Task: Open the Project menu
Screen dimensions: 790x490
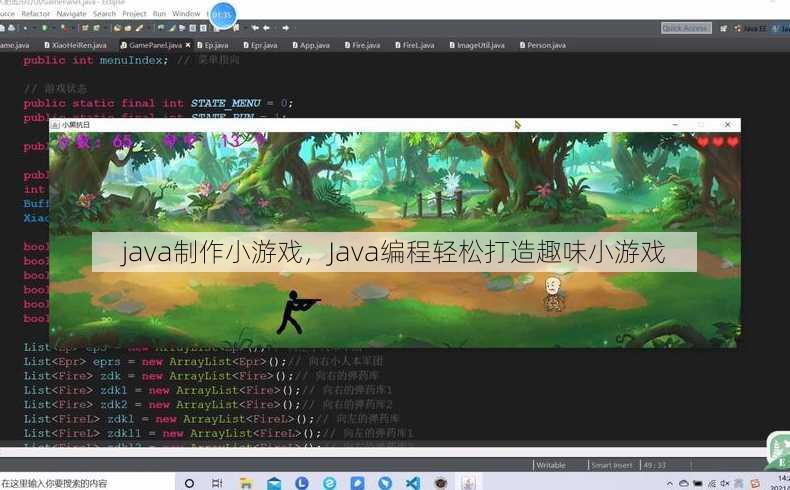Action: click(x=135, y=14)
